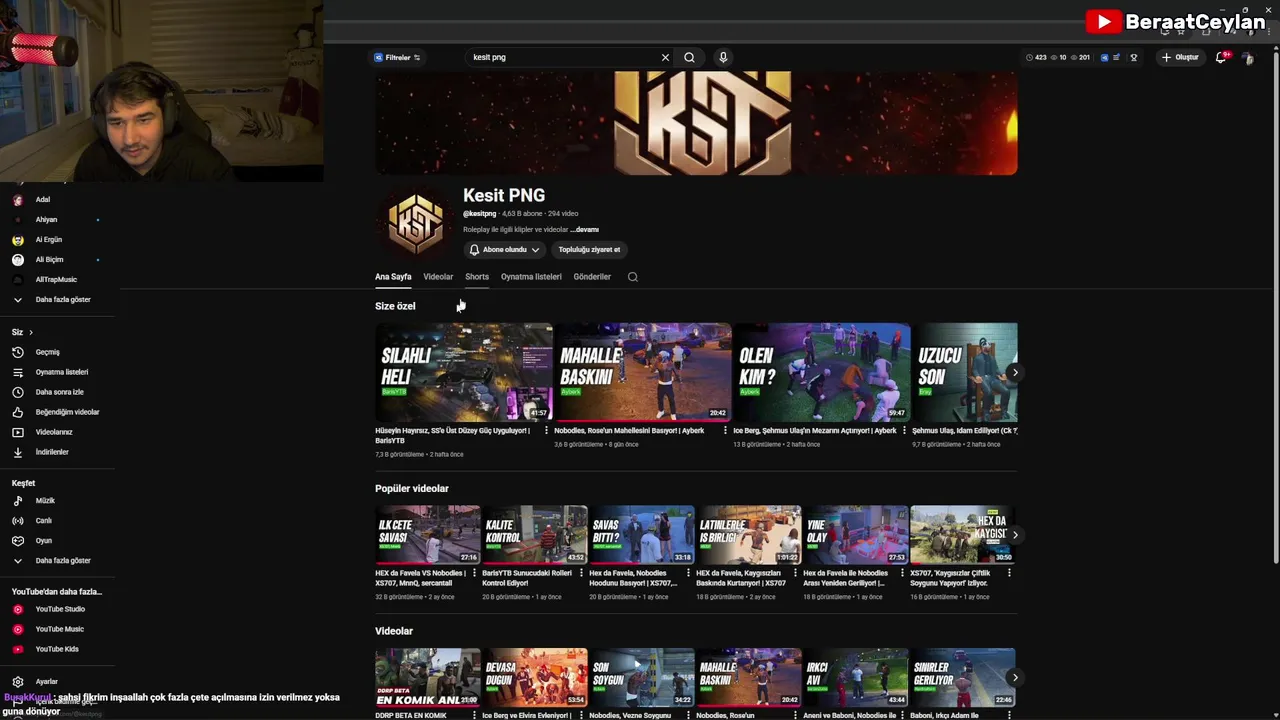Switch to the Oynatma listeleri tab

click(x=531, y=277)
